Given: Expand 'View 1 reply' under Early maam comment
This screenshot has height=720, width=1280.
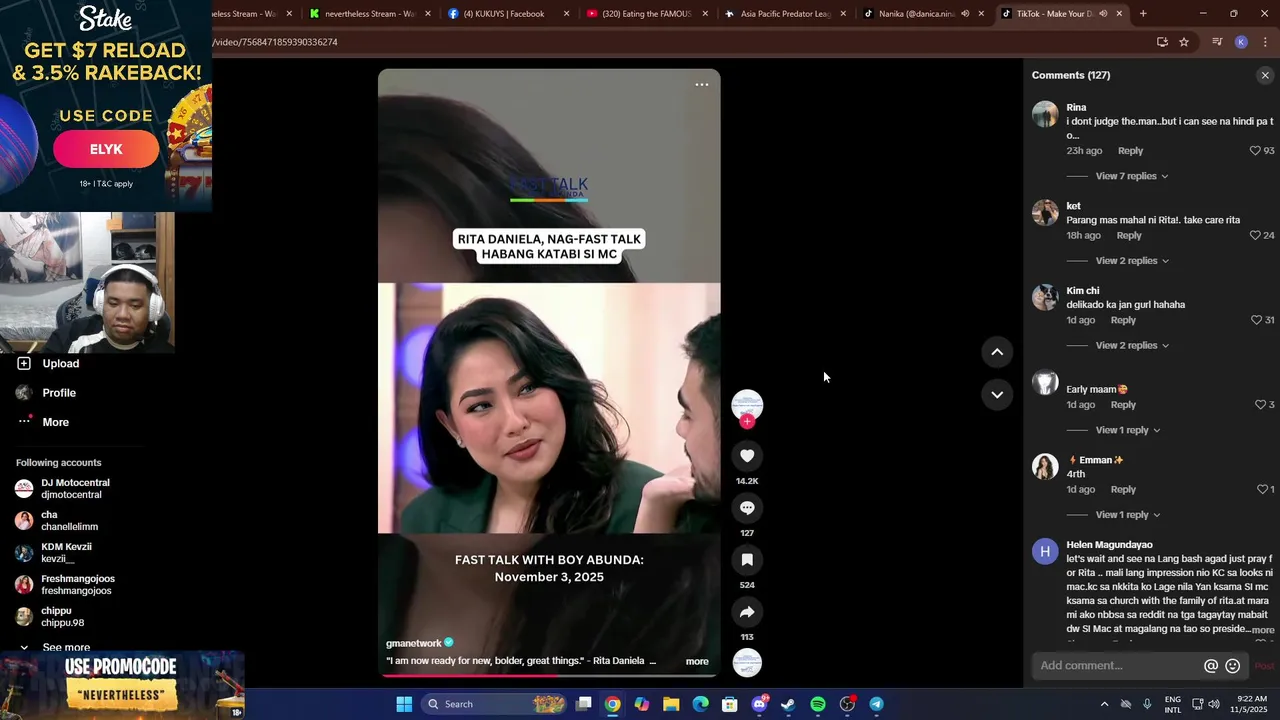Looking at the screenshot, I should [1128, 430].
